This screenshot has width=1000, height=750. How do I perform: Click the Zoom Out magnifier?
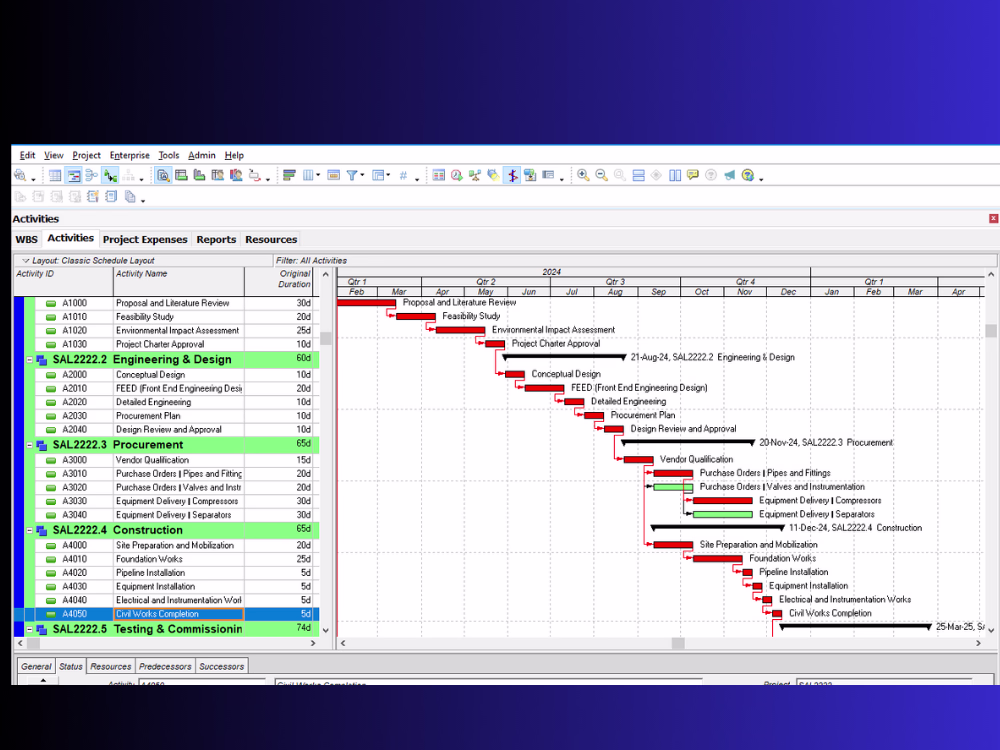click(601, 175)
